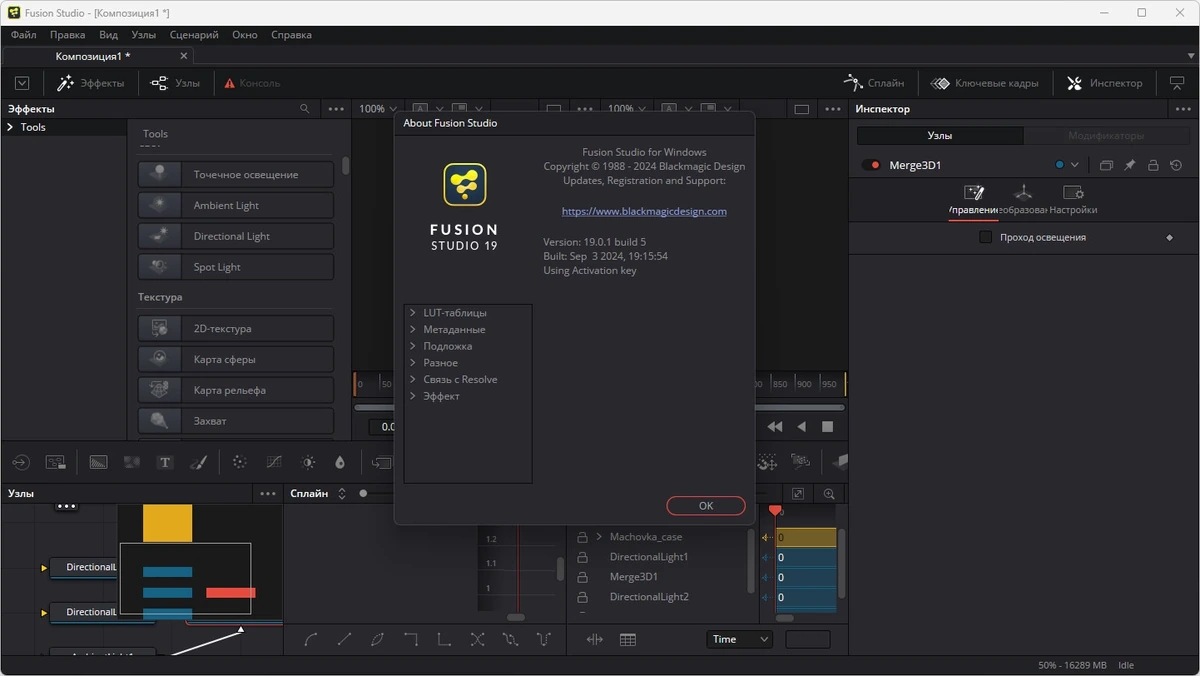
Task: Add a Brightness Contrast tool from toolbar
Action: pos(308,462)
